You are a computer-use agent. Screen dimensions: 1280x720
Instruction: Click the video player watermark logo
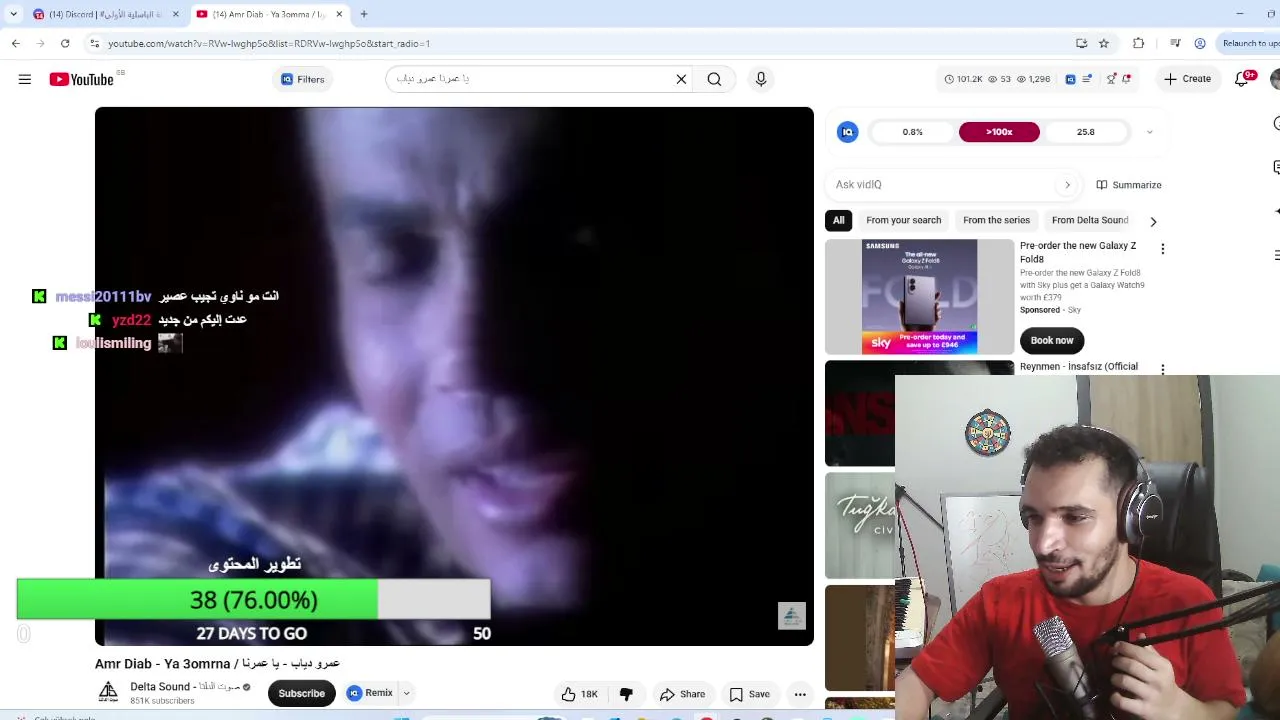[791, 616]
